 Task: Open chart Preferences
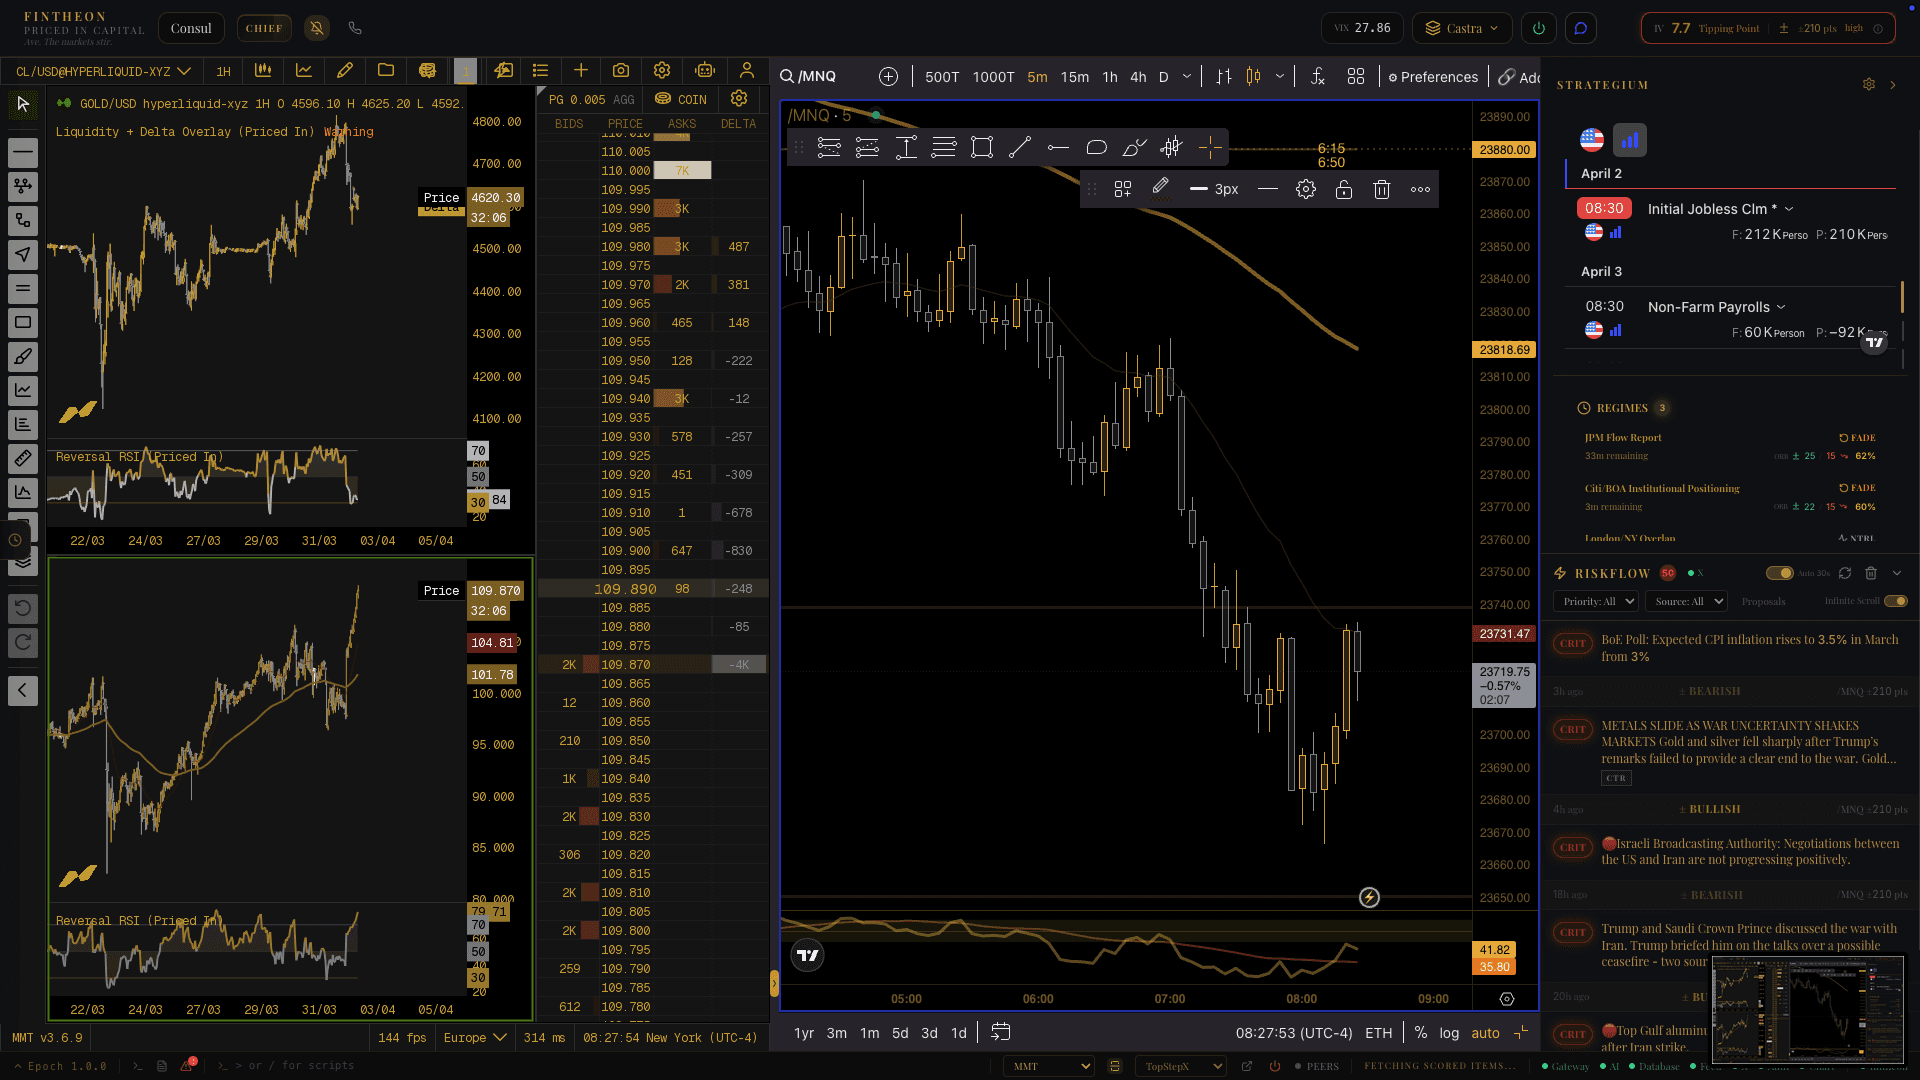pyautogui.click(x=1433, y=77)
